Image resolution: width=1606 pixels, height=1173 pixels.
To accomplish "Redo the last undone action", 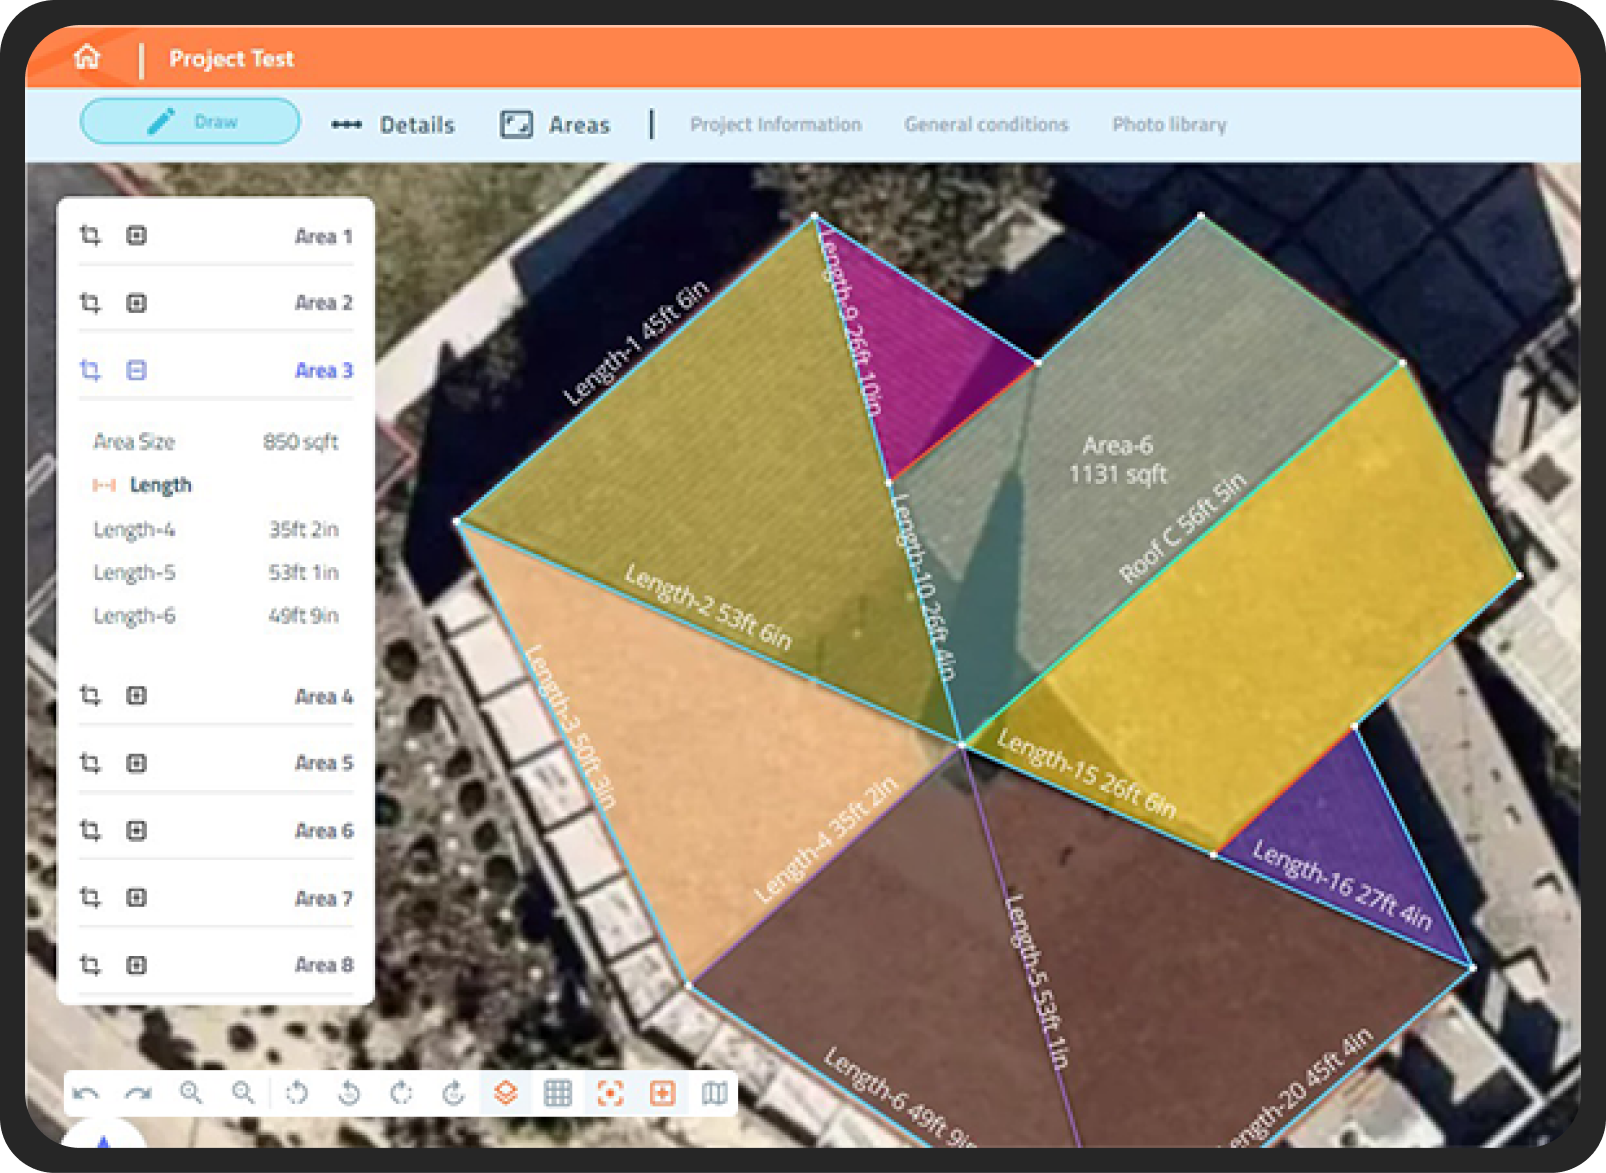I will click(x=138, y=1093).
